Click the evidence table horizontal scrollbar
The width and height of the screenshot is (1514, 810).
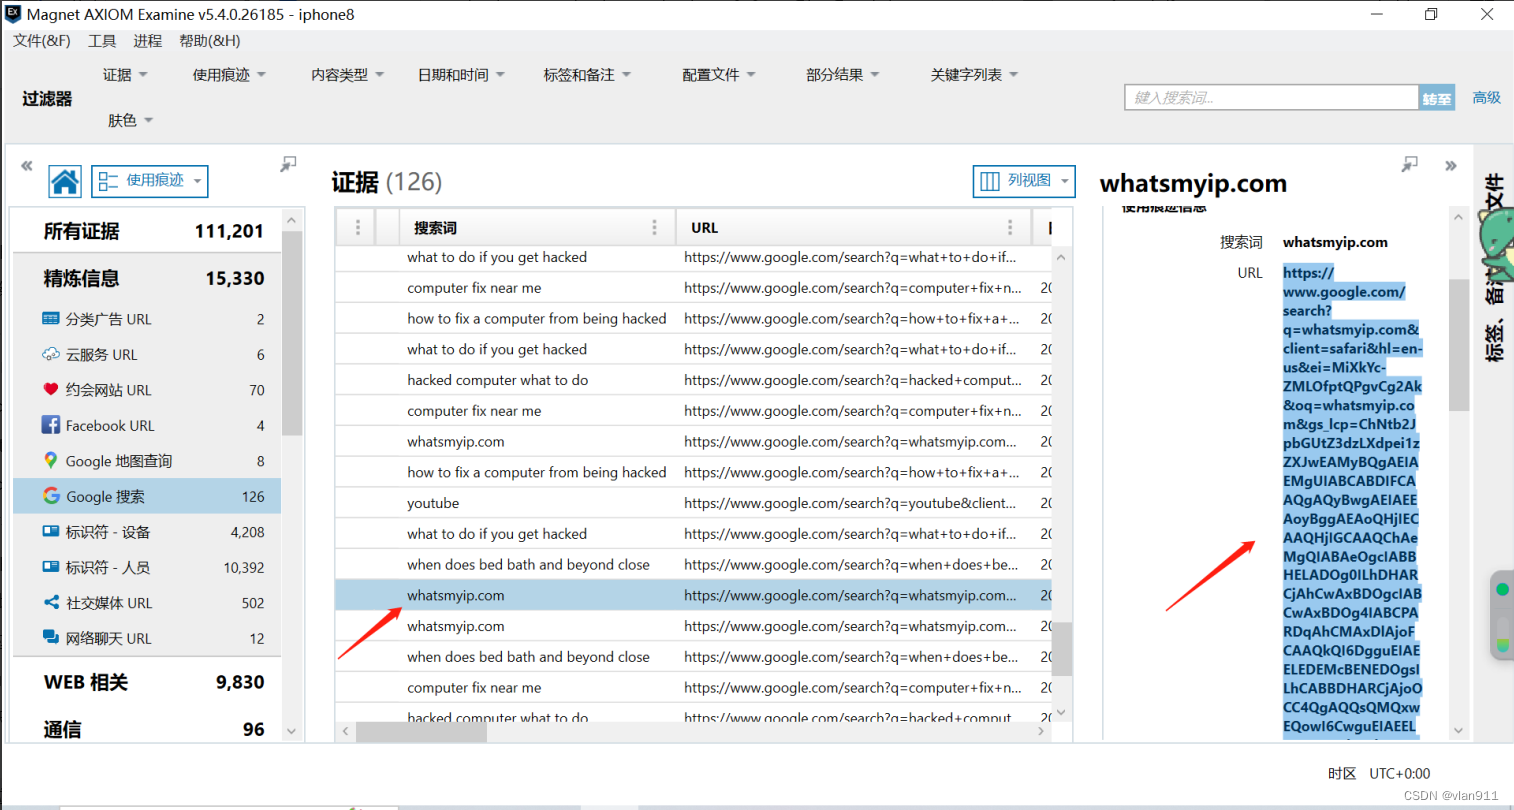[421, 732]
